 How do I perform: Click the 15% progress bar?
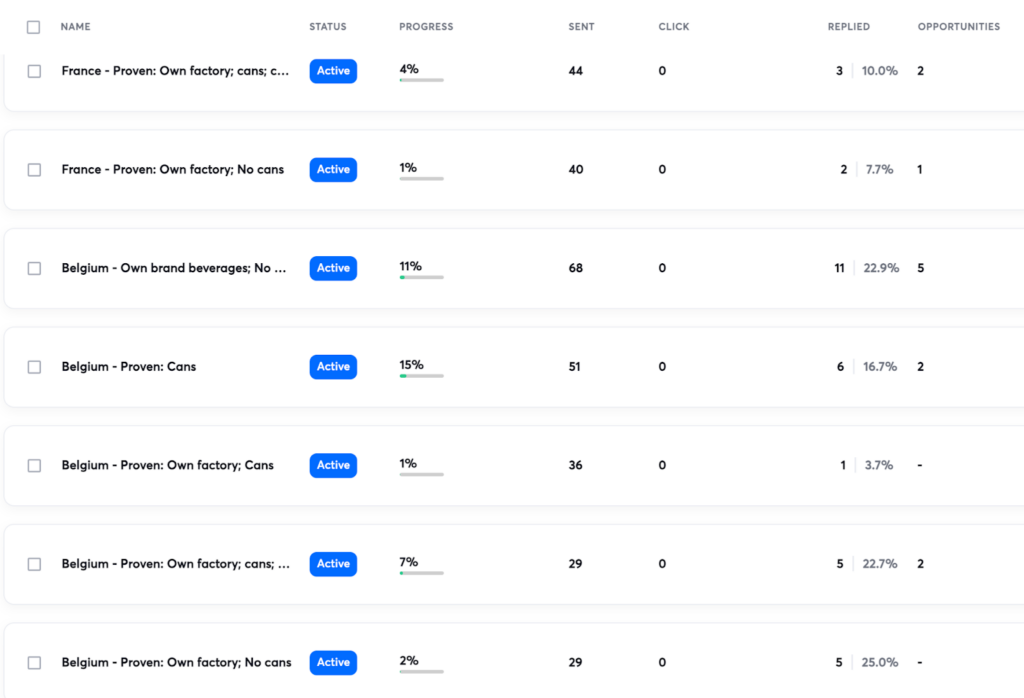(x=421, y=376)
